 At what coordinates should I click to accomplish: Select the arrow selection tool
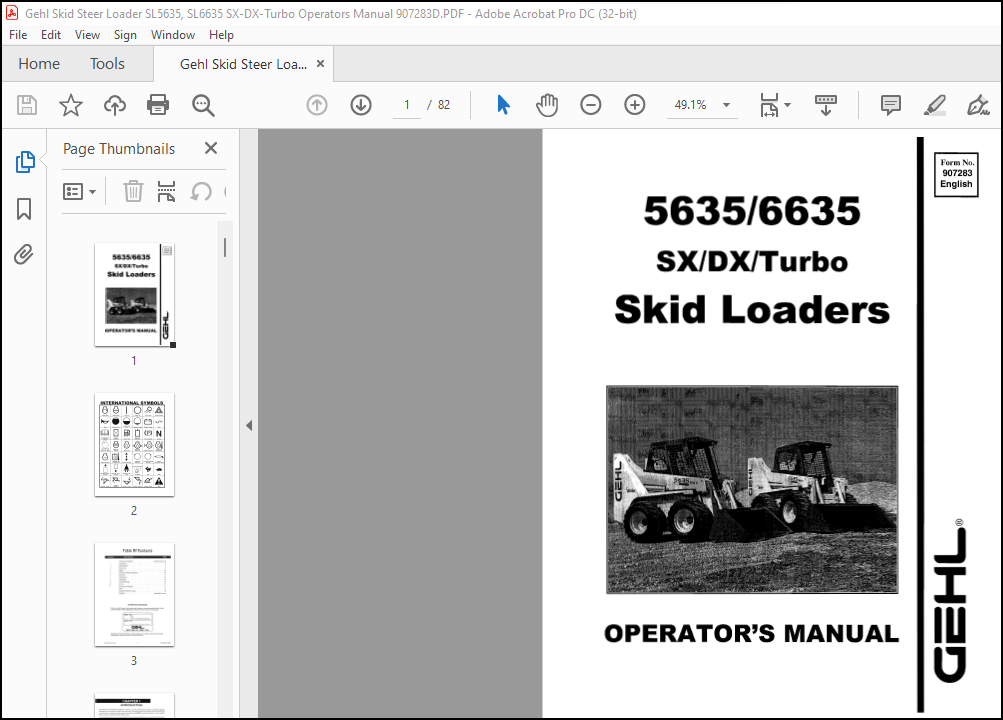pyautogui.click(x=503, y=105)
